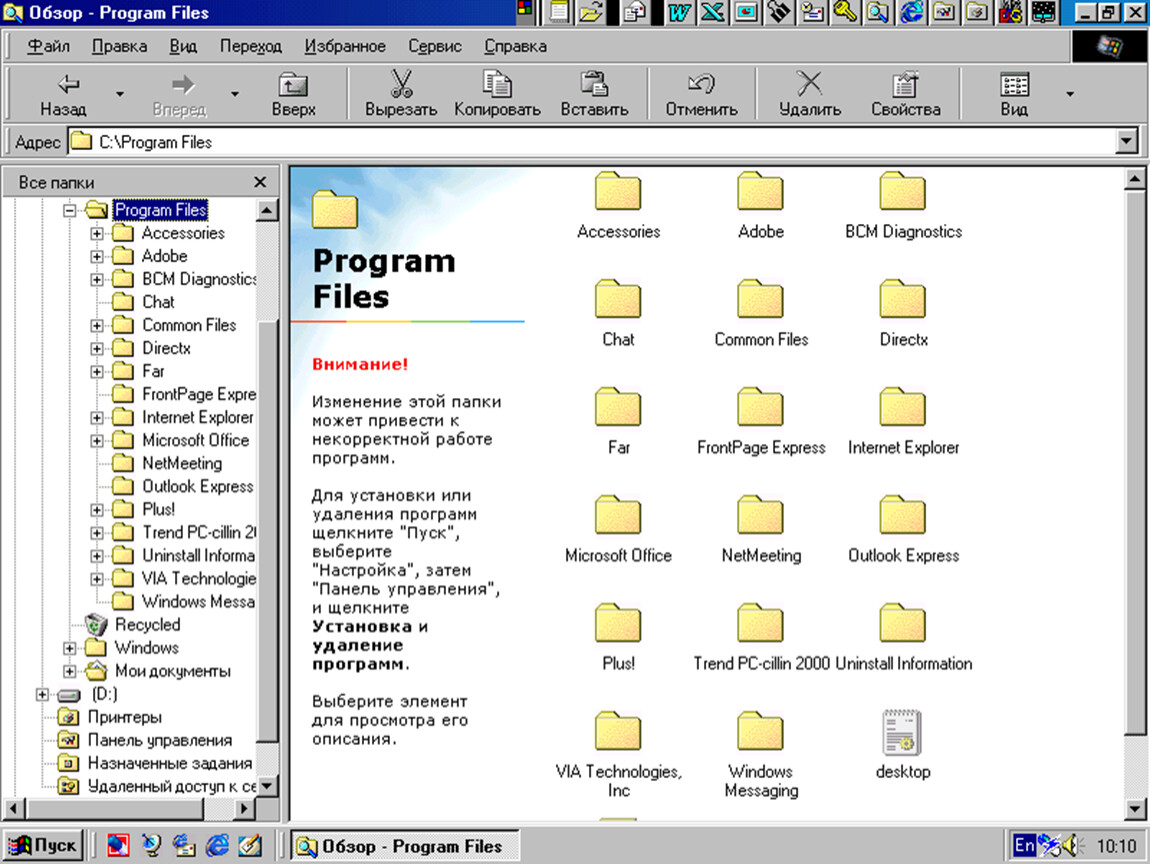Click the Вид (Views) toolbar button
1150x864 pixels.
[1014, 95]
